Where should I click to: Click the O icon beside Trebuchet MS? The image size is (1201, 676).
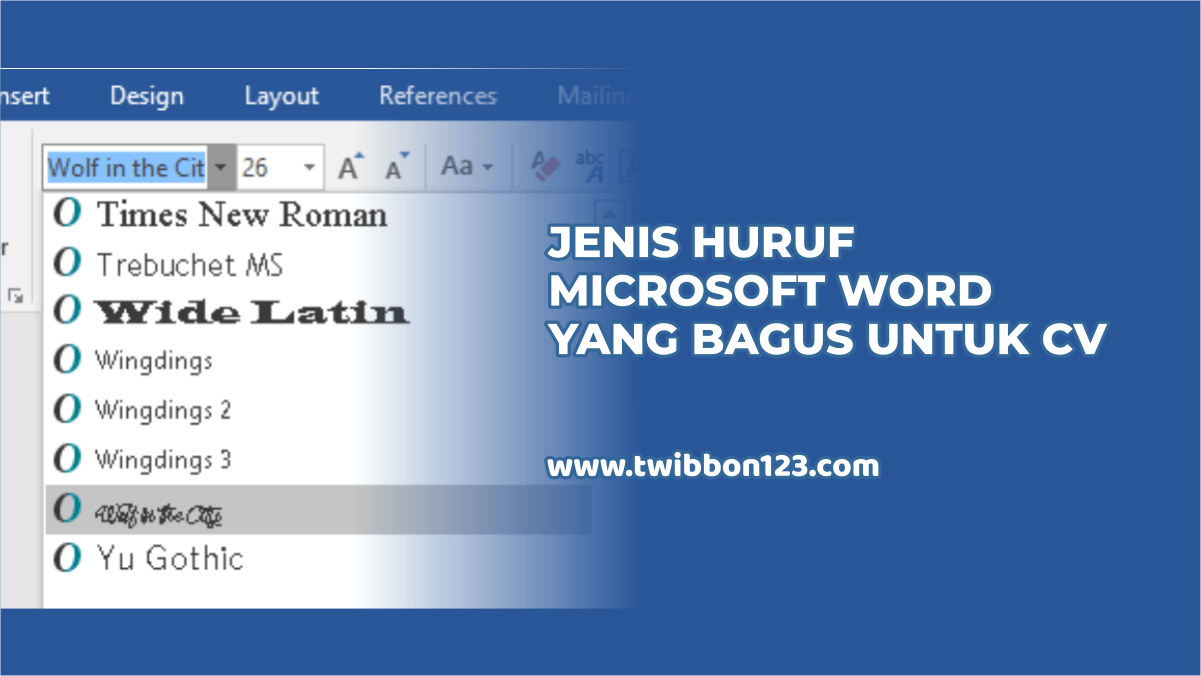pyautogui.click(x=67, y=263)
